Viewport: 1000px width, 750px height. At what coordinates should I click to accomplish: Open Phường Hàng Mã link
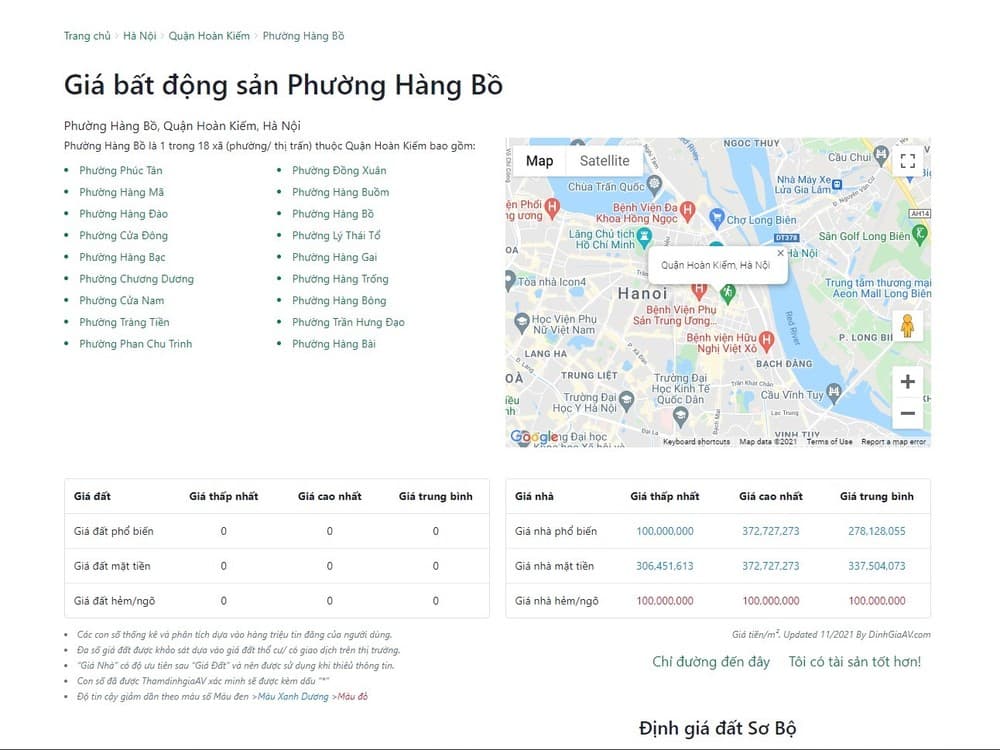(121, 192)
